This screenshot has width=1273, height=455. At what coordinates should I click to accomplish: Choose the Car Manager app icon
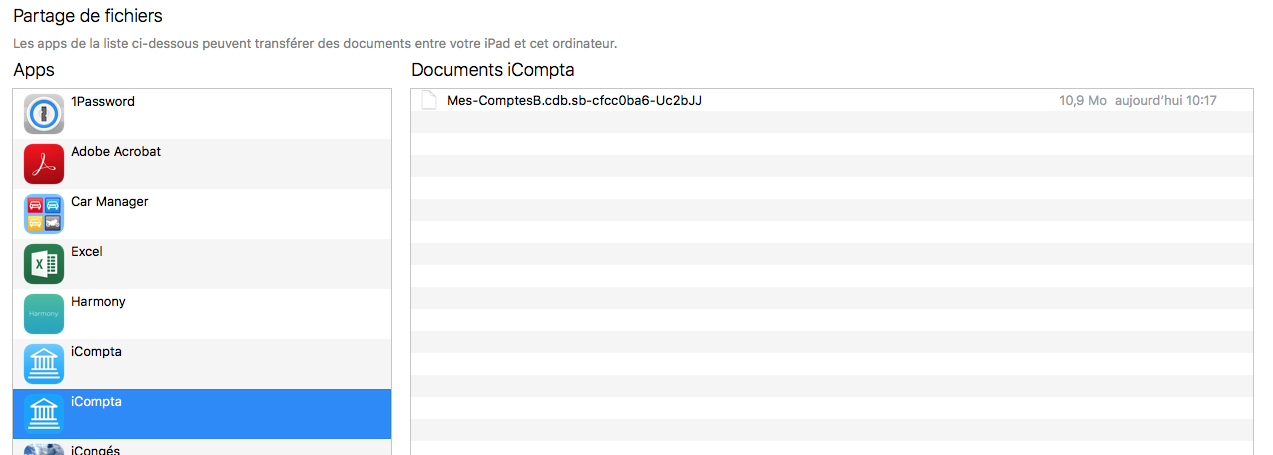pyautogui.click(x=44, y=214)
